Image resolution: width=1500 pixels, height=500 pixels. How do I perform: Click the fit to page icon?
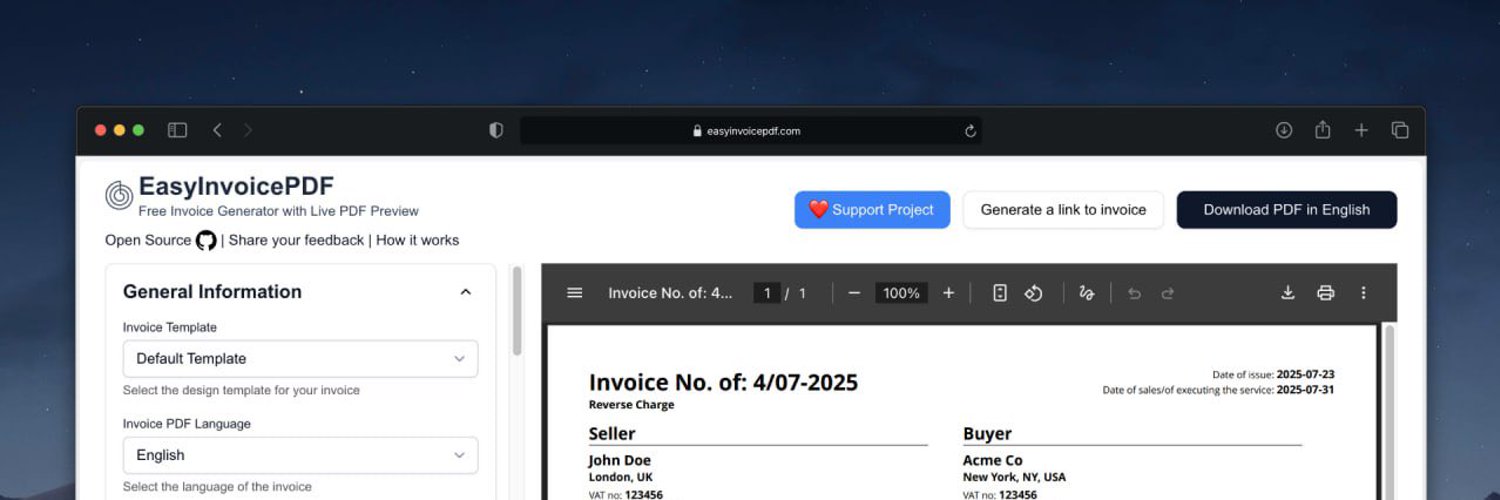(999, 293)
